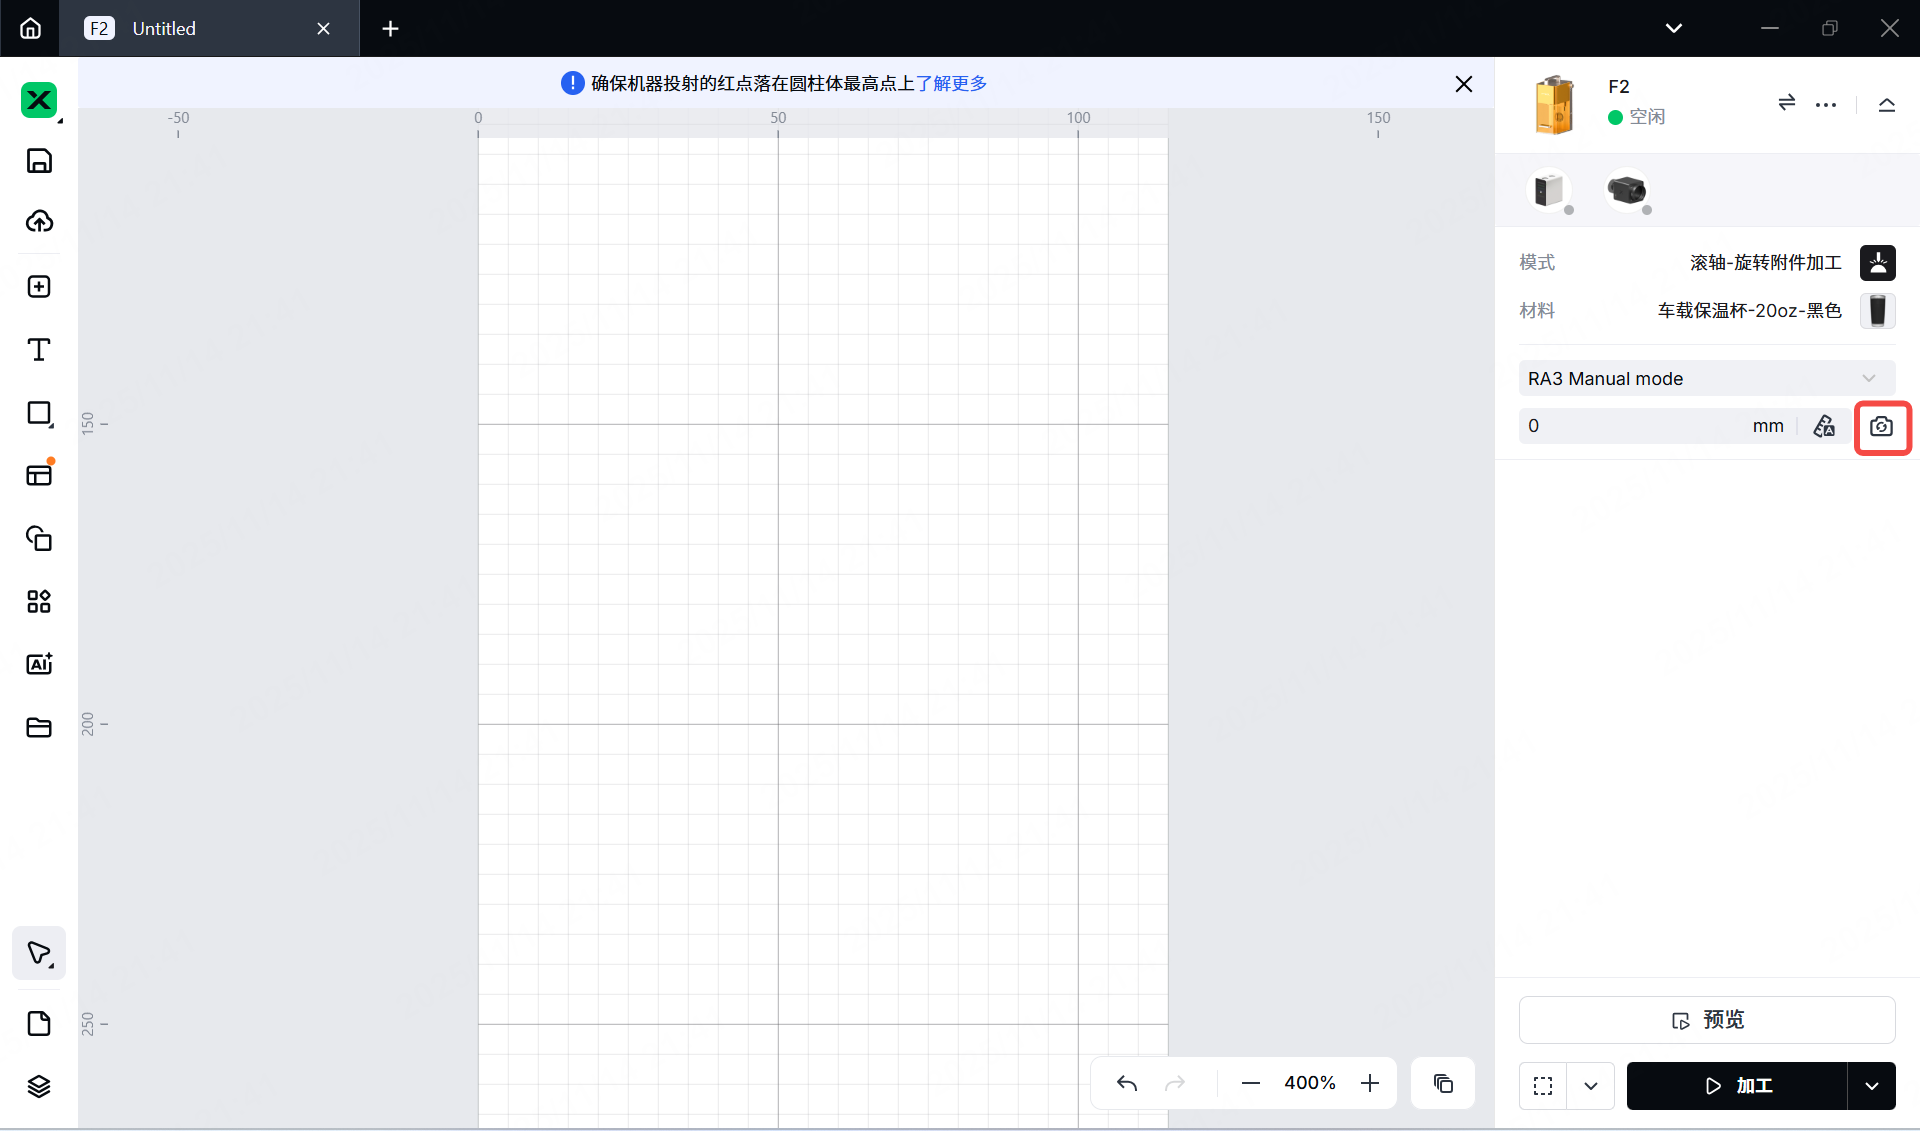
Task: Click the cloud upload icon
Action: coord(39,222)
